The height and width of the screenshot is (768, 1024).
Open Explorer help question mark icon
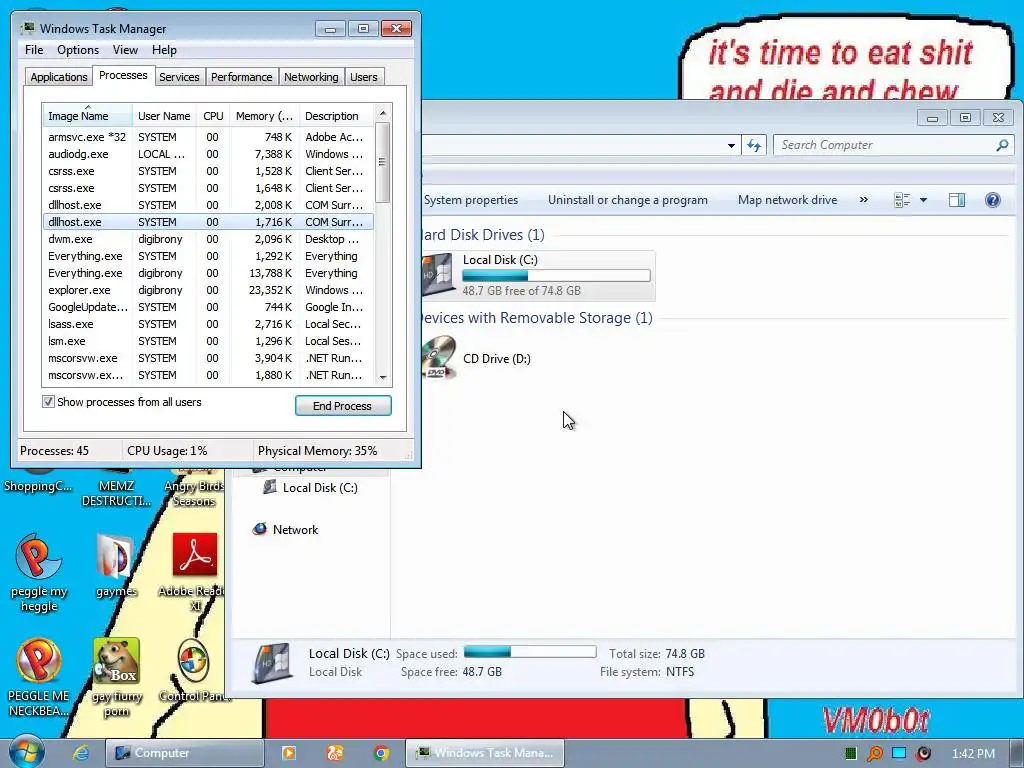pos(992,200)
